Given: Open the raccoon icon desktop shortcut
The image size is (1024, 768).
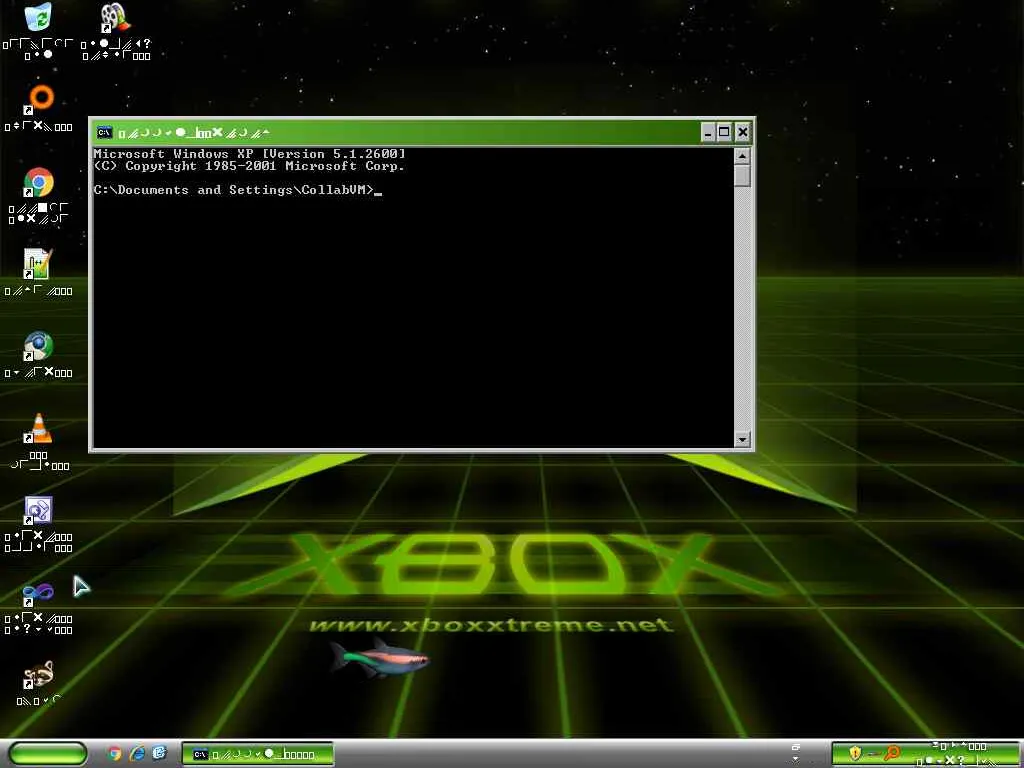Looking at the screenshot, I should tap(38, 675).
